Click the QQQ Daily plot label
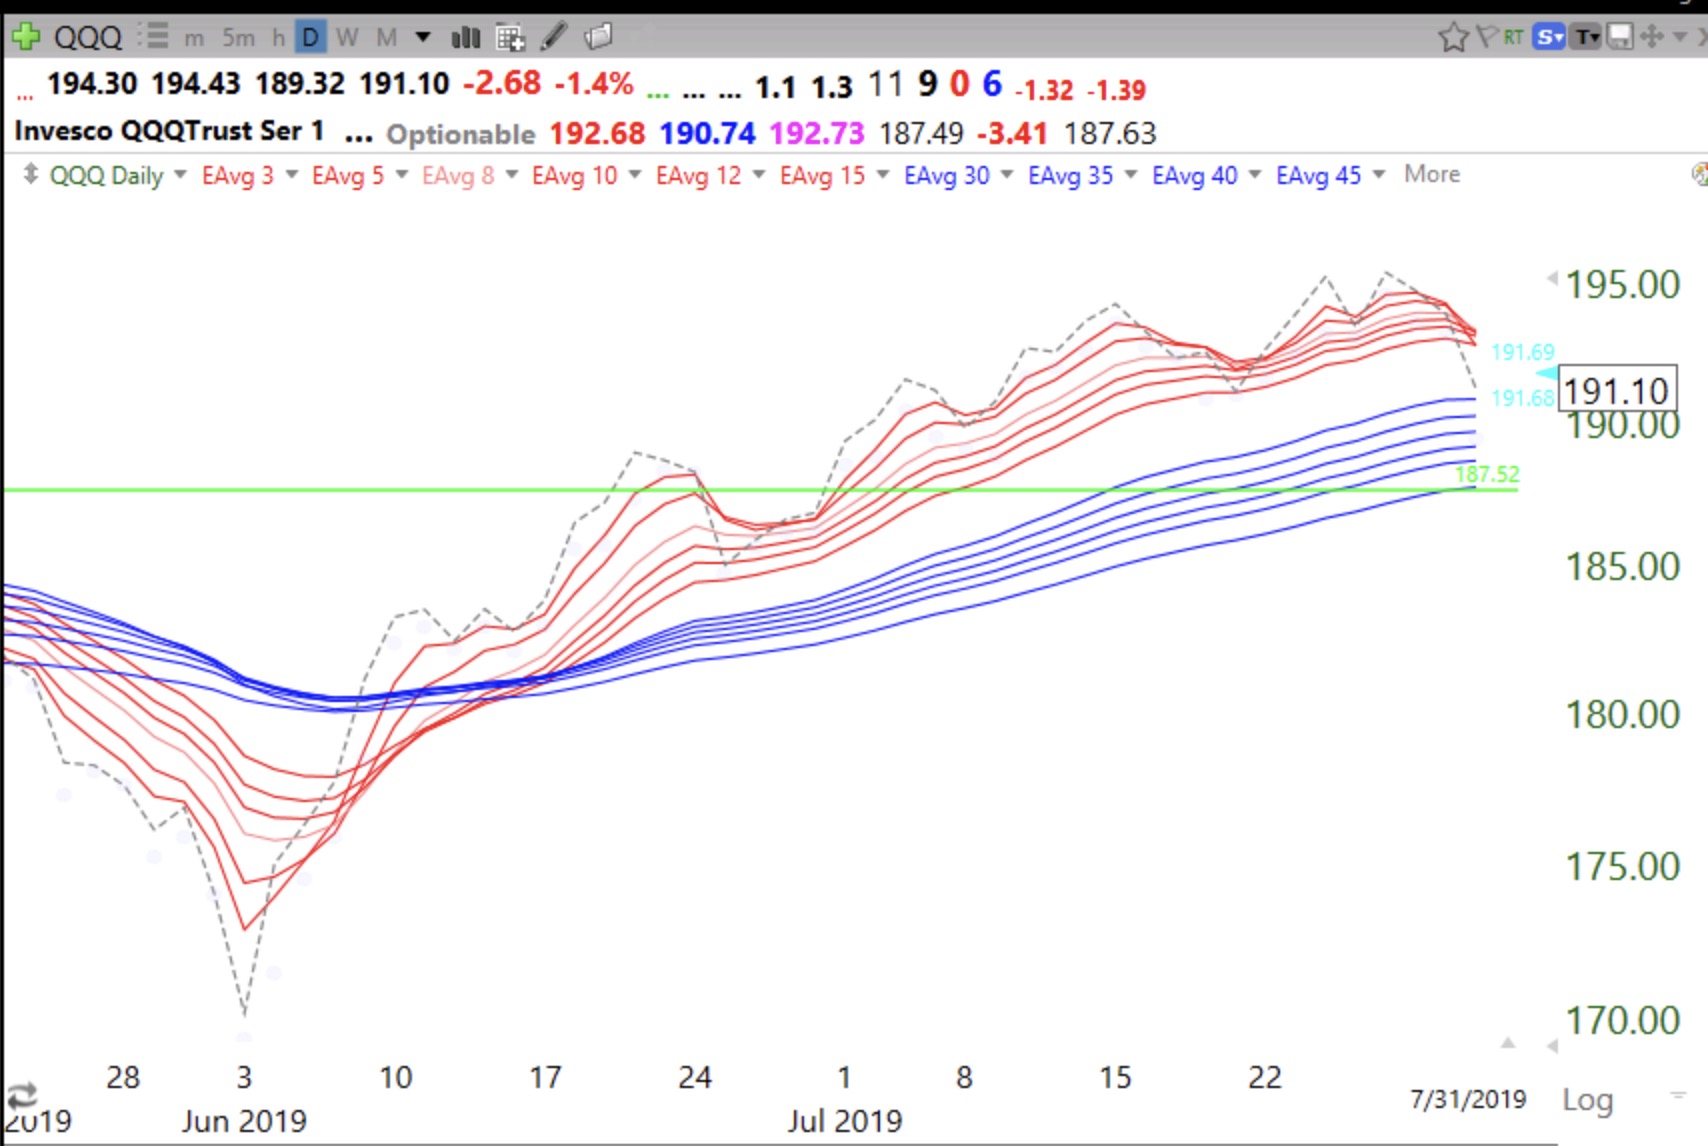This screenshot has height=1146, width=1708. 106,175
